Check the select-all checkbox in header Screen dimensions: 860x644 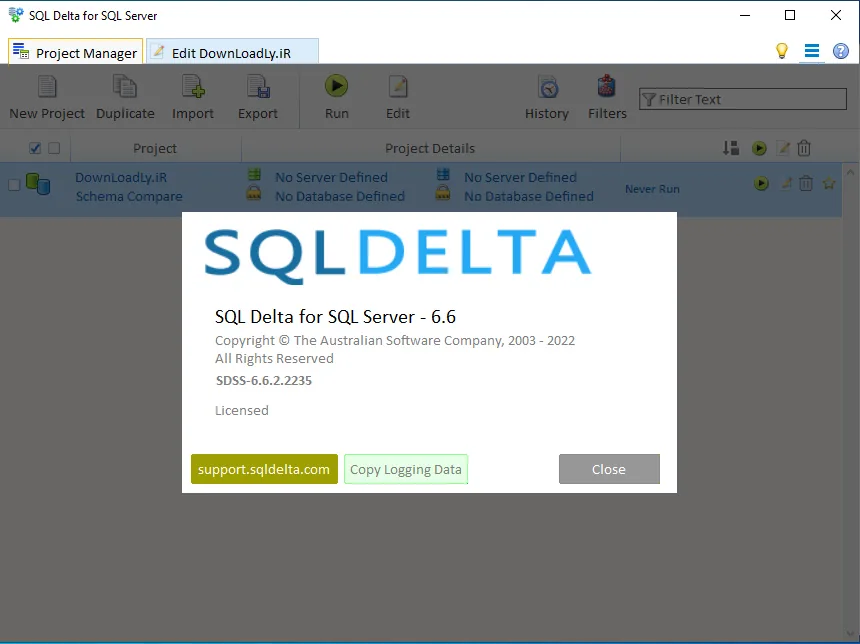click(35, 148)
